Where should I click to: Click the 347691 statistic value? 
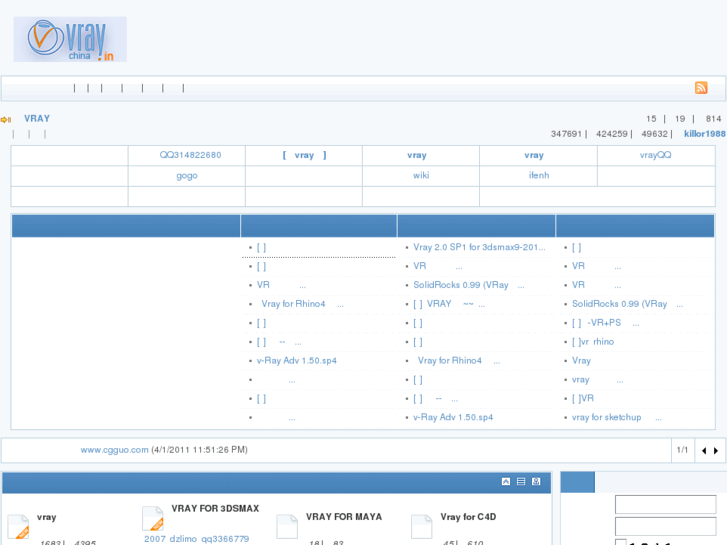(x=566, y=134)
